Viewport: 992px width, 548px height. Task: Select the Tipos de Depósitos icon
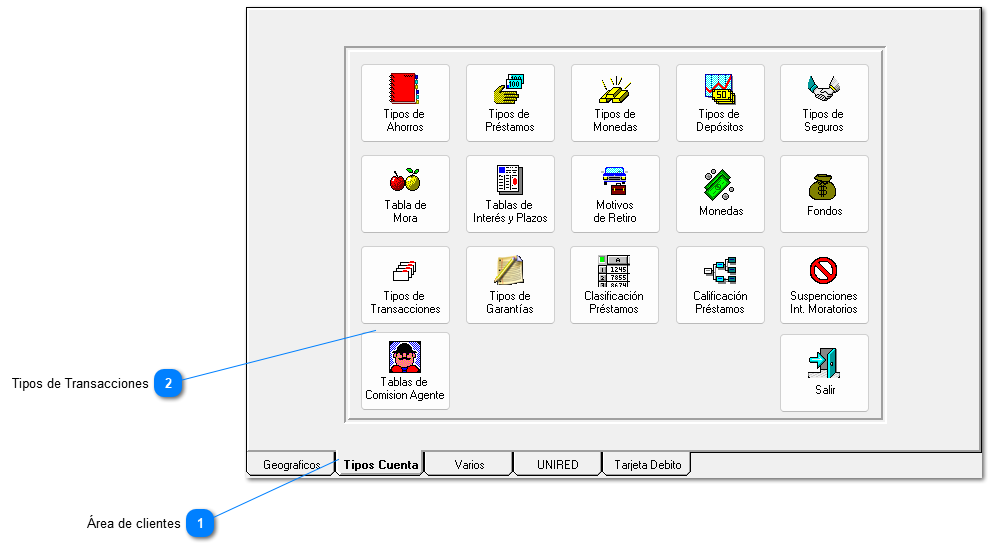[720, 103]
